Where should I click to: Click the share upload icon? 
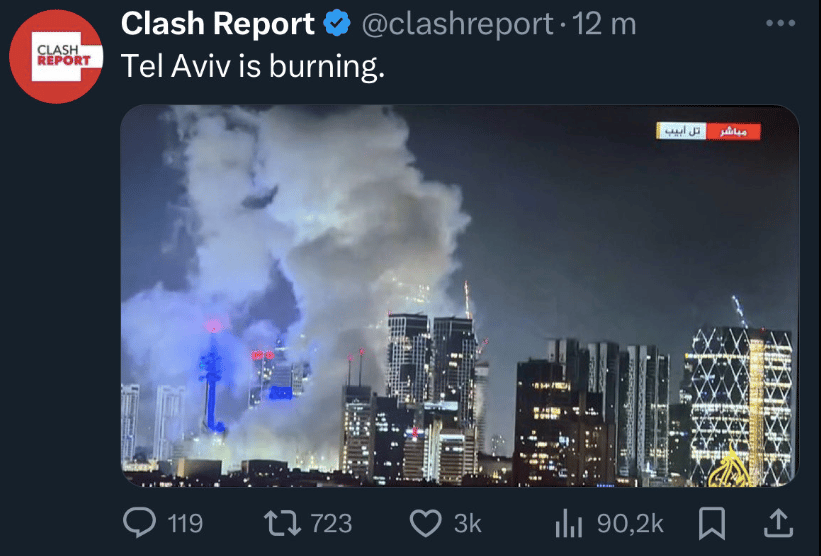pyautogui.click(x=778, y=522)
